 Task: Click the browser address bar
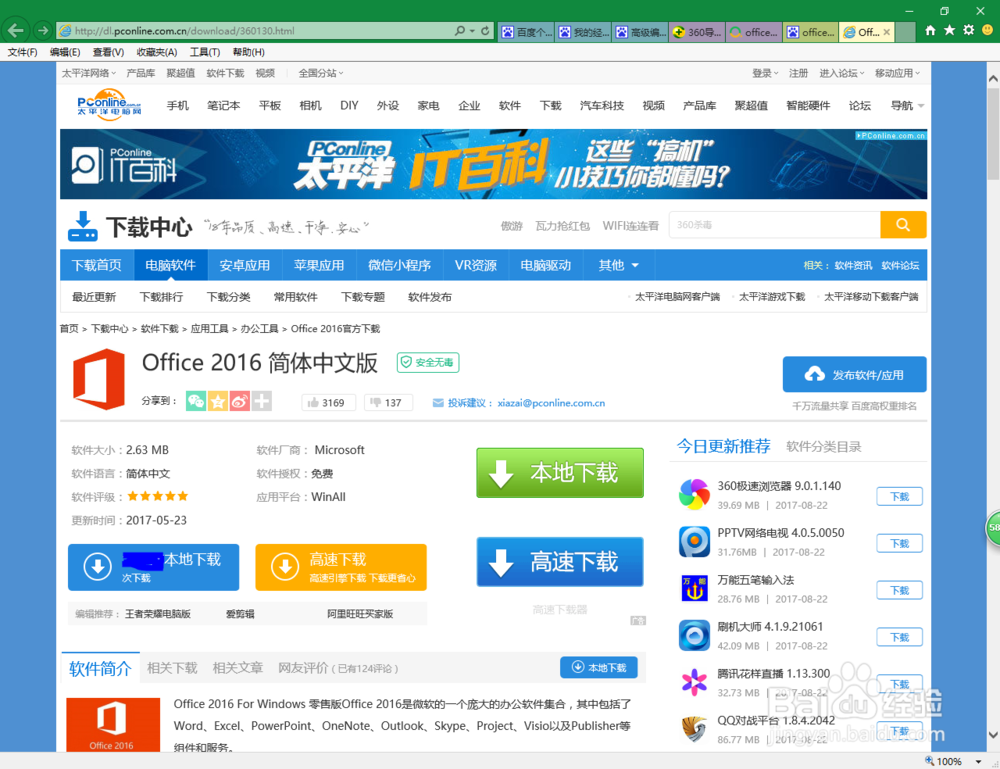click(x=255, y=31)
